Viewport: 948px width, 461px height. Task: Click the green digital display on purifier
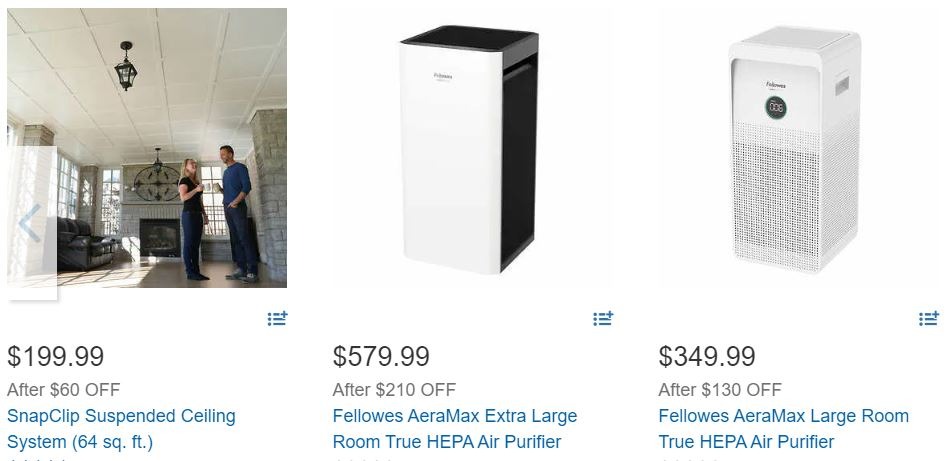(776, 107)
